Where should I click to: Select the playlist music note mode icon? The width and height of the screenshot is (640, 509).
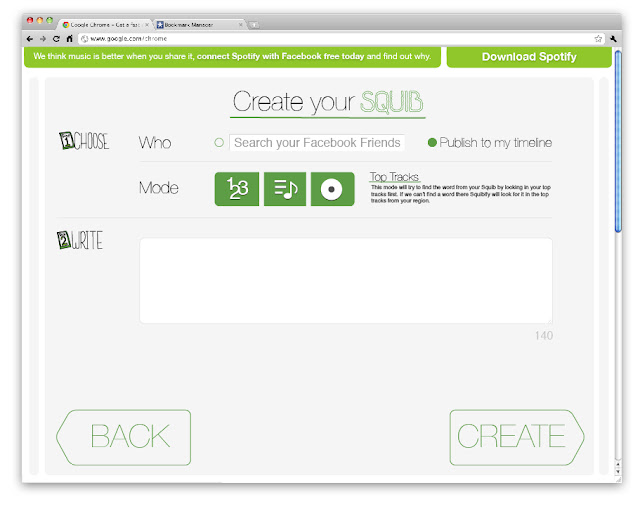285,189
